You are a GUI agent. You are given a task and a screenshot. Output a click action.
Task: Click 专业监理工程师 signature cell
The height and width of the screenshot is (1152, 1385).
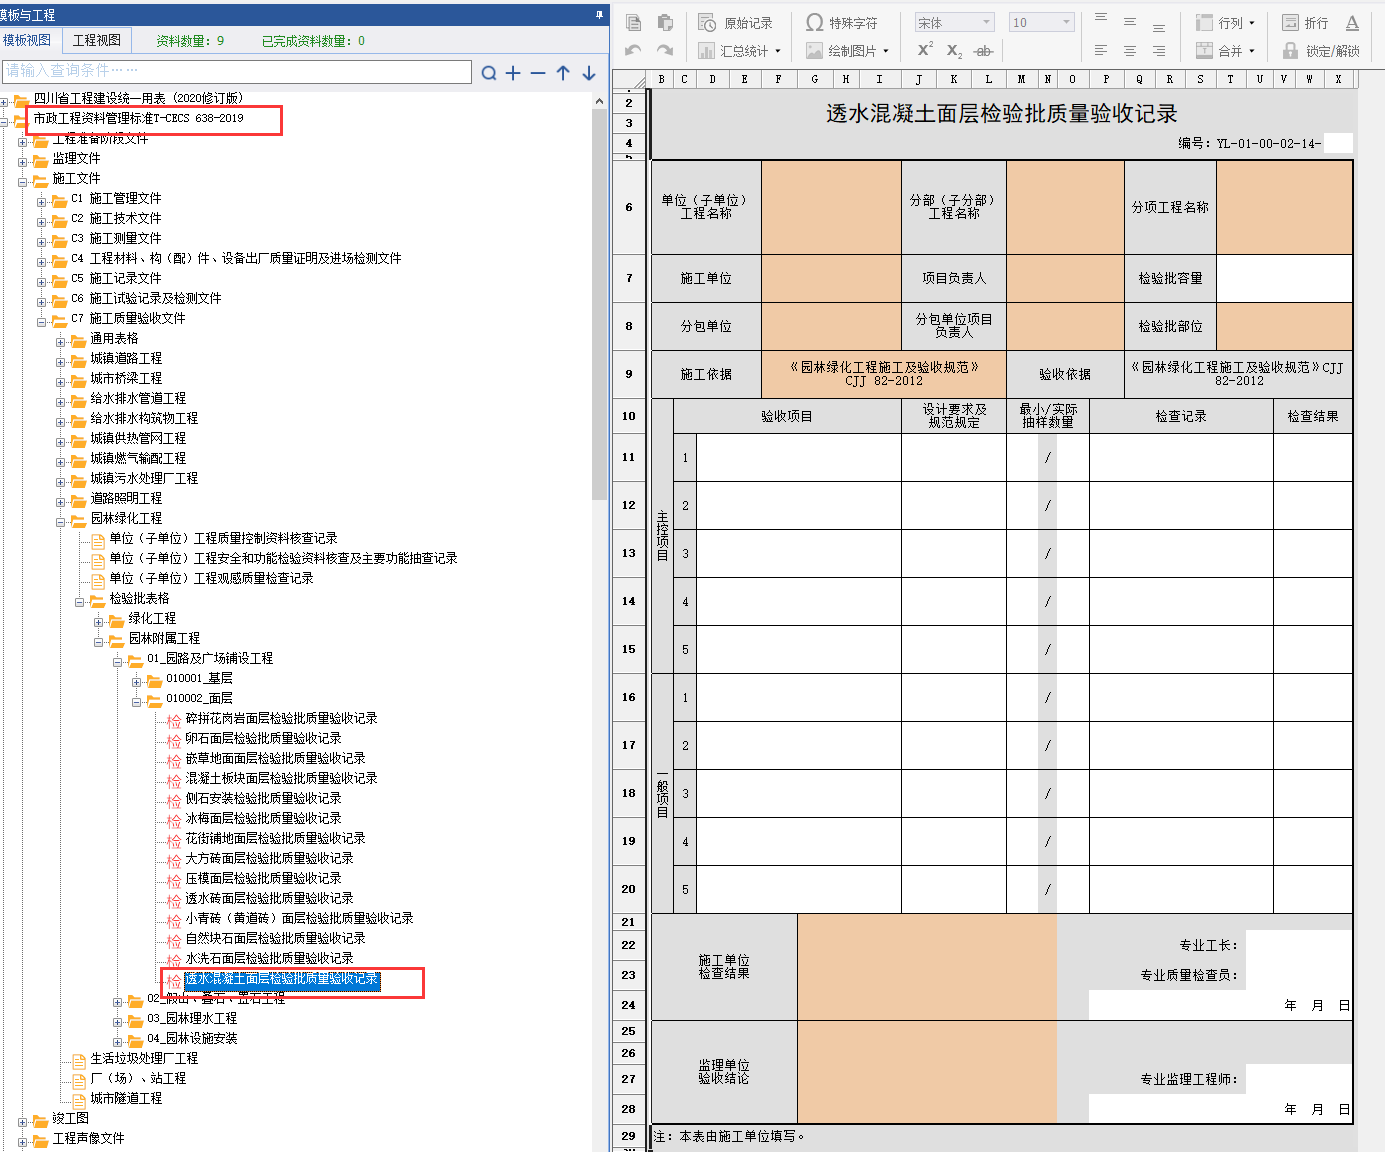coord(1300,1079)
